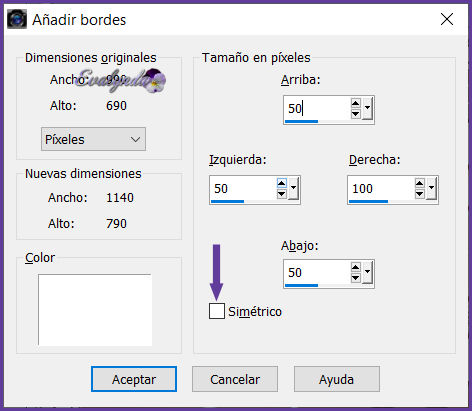The image size is (472, 411).
Task: Decrease the Izquierda value with down arrow
Action: click(282, 194)
